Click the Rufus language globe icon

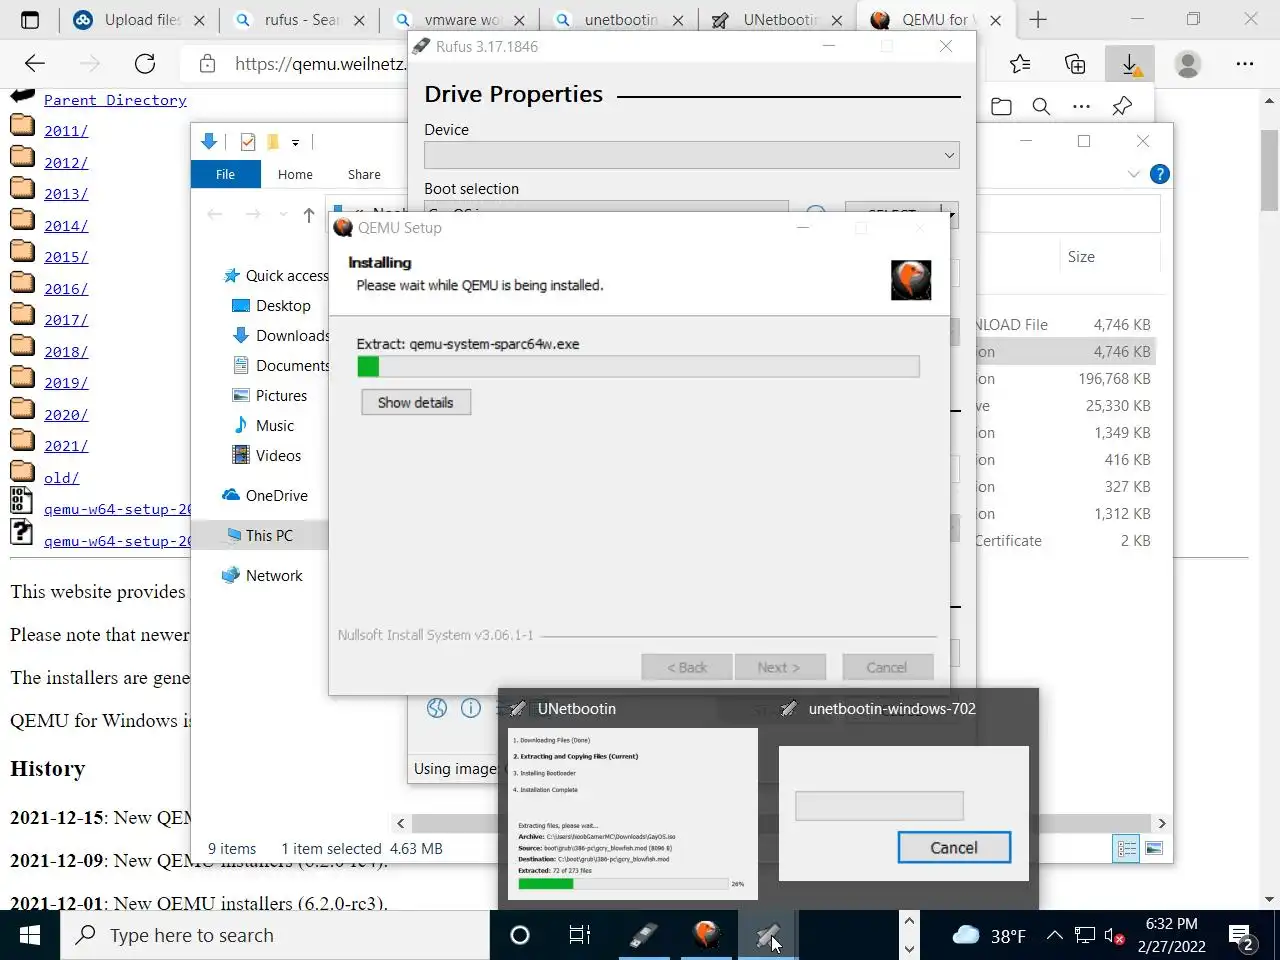(x=437, y=708)
